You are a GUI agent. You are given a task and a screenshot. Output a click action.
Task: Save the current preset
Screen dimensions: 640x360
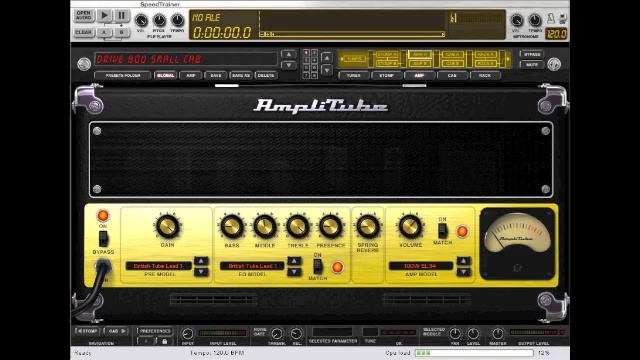click(x=216, y=76)
